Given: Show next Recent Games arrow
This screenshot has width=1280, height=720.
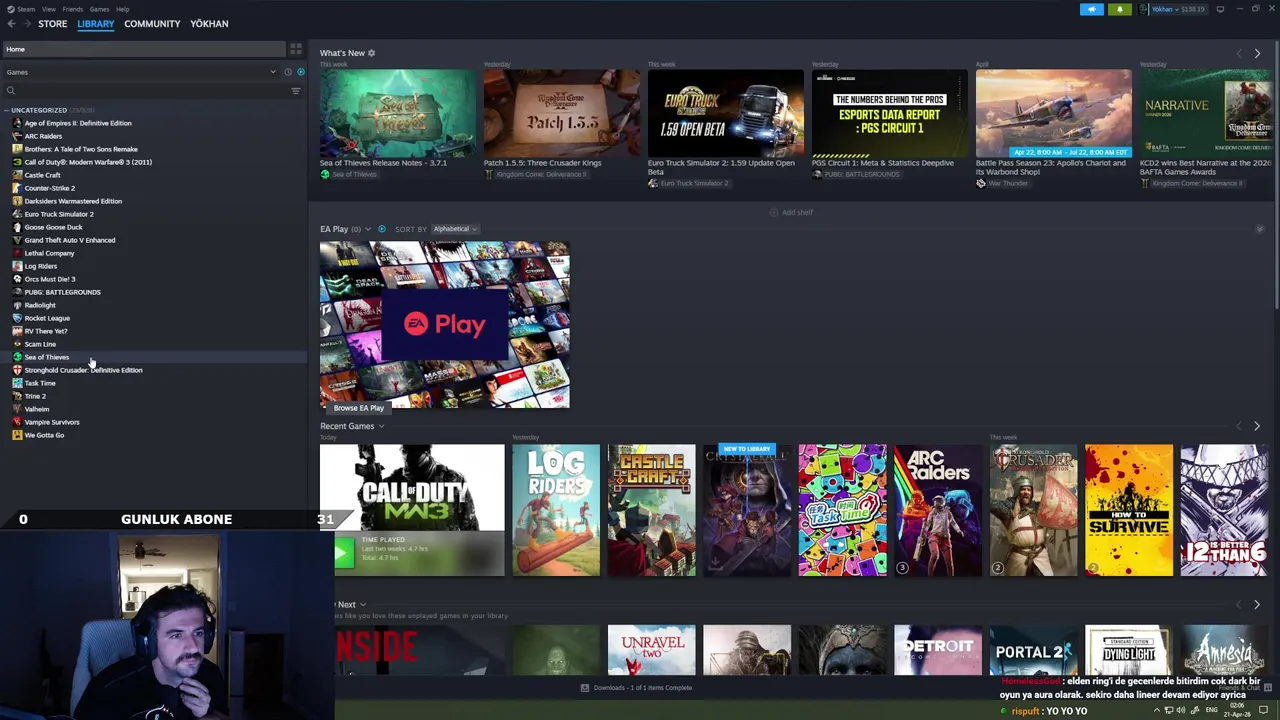Looking at the screenshot, I should point(1257,426).
